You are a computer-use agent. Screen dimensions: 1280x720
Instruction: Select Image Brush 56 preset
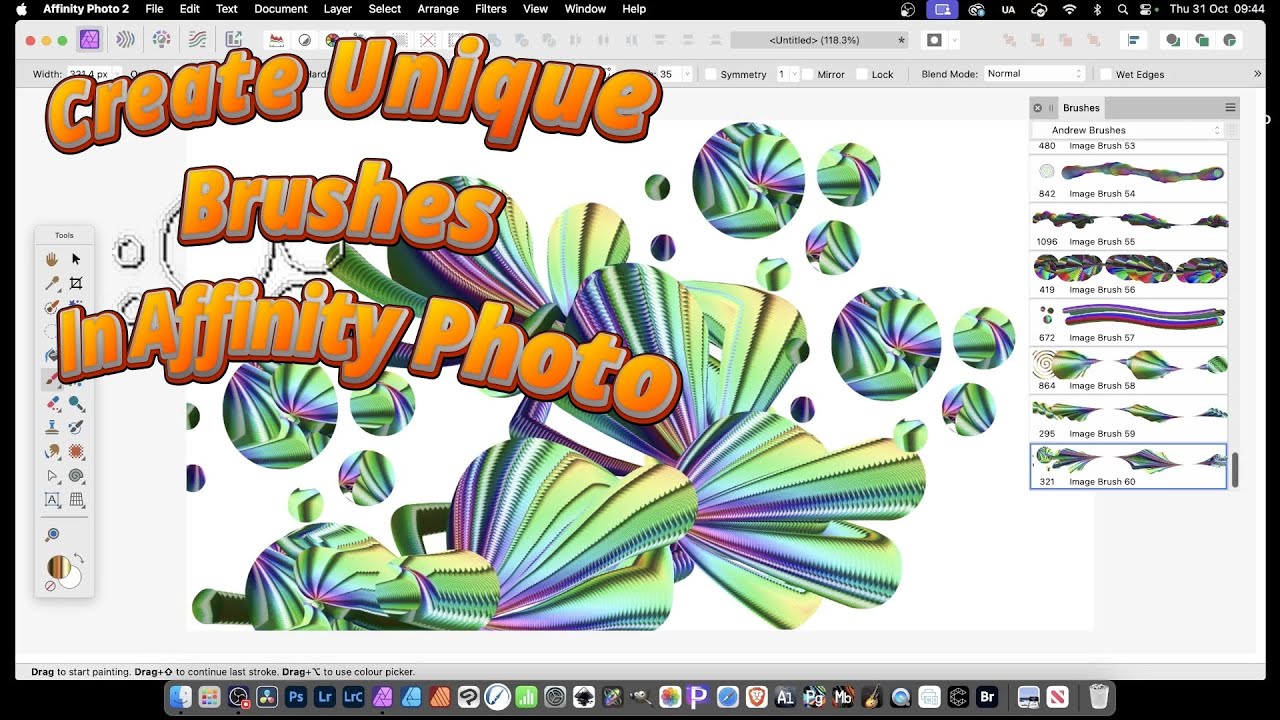coord(1128,275)
